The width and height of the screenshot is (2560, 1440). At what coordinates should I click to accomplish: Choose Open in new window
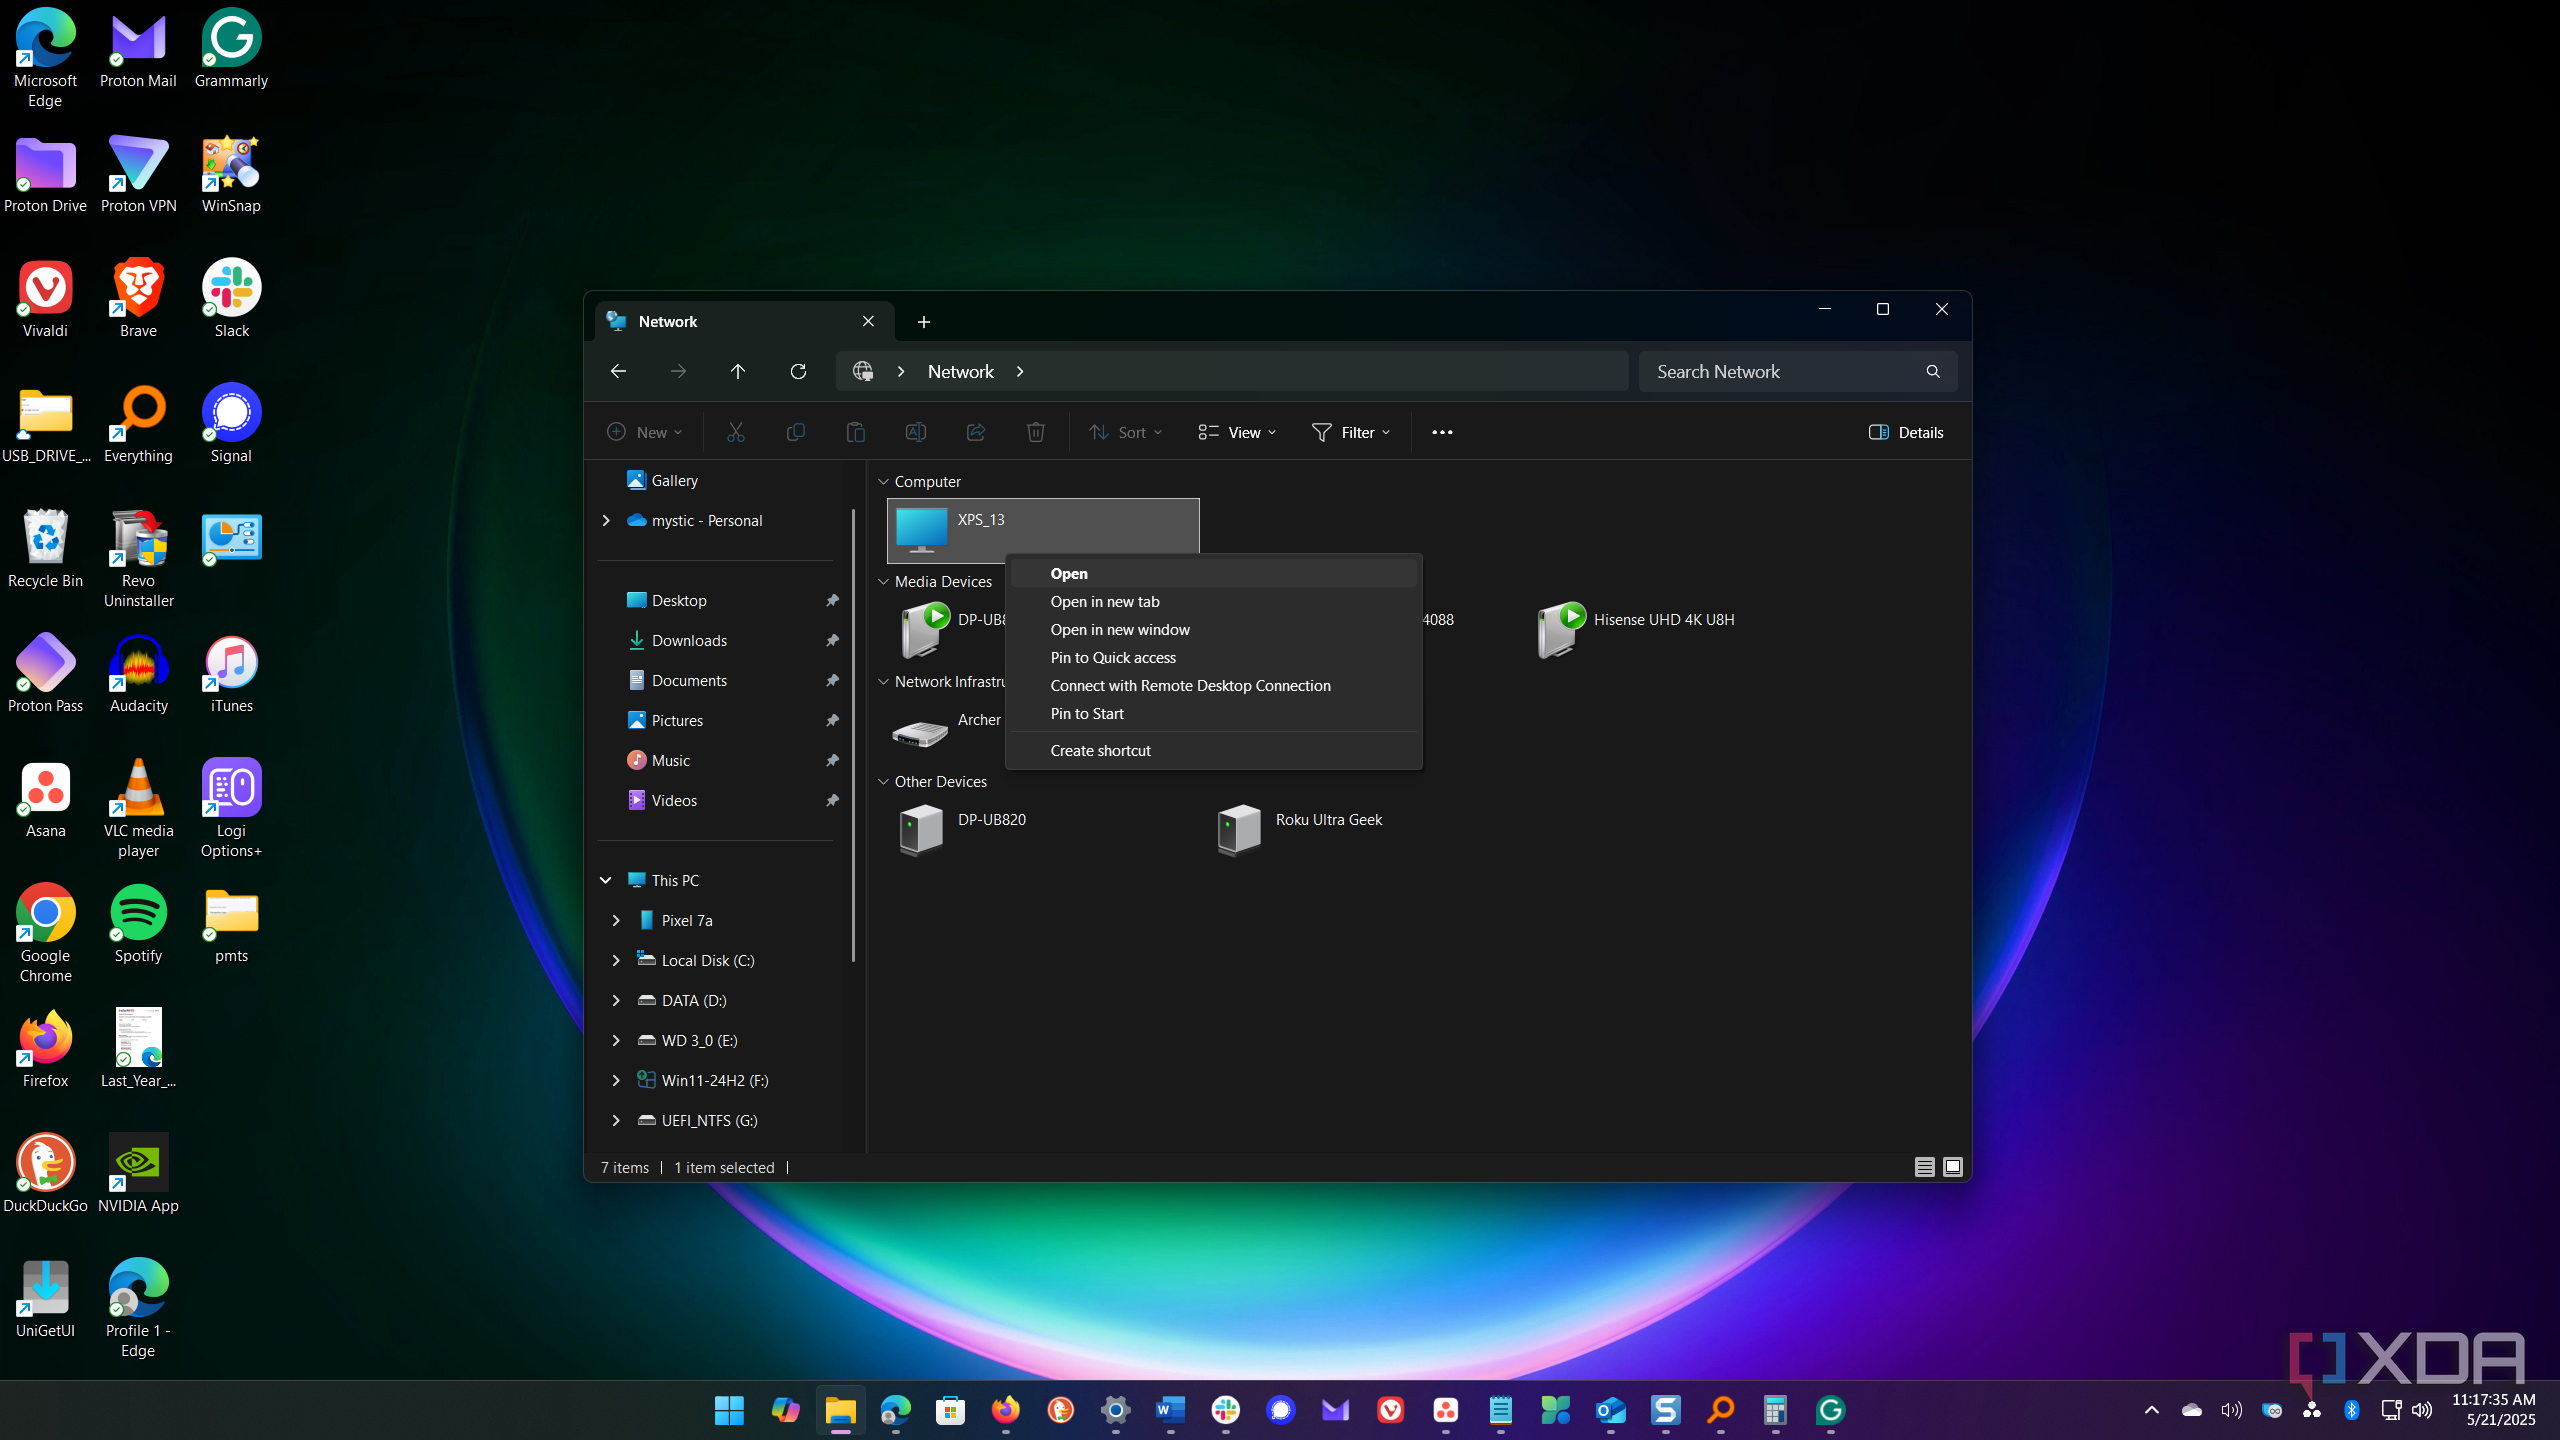click(1213, 630)
